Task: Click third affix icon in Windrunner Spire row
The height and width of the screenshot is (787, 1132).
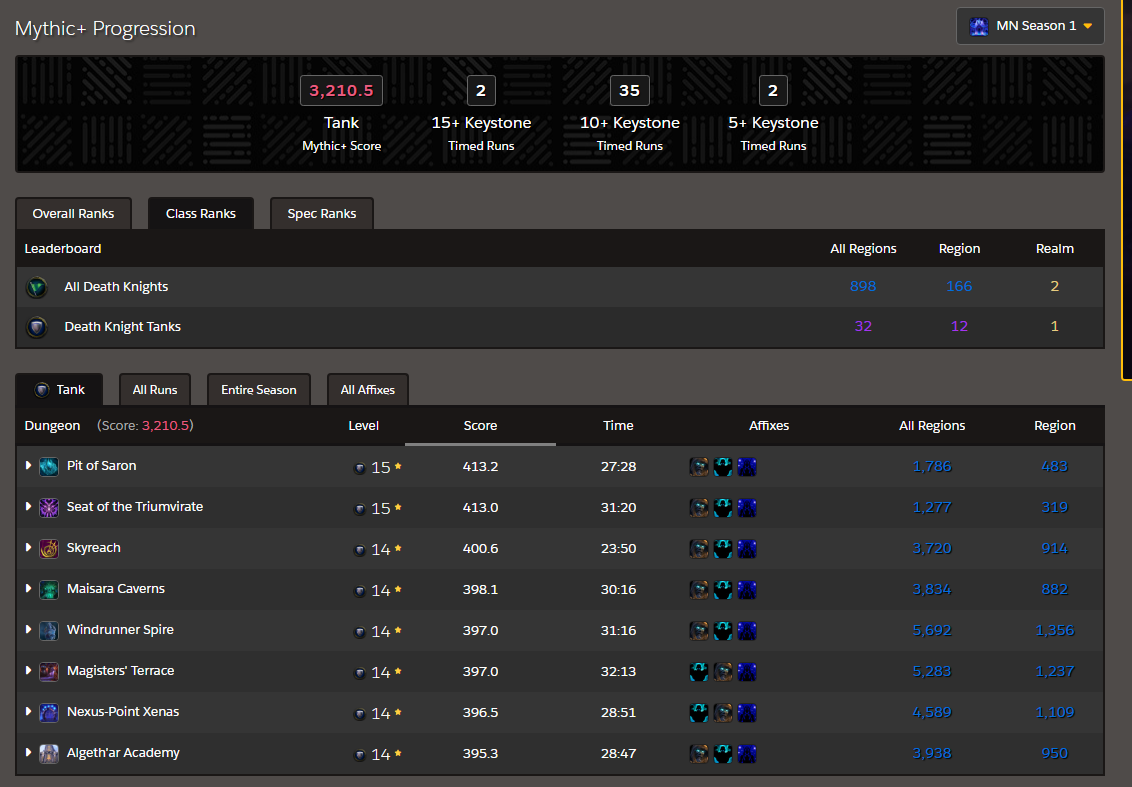Action: pos(746,630)
